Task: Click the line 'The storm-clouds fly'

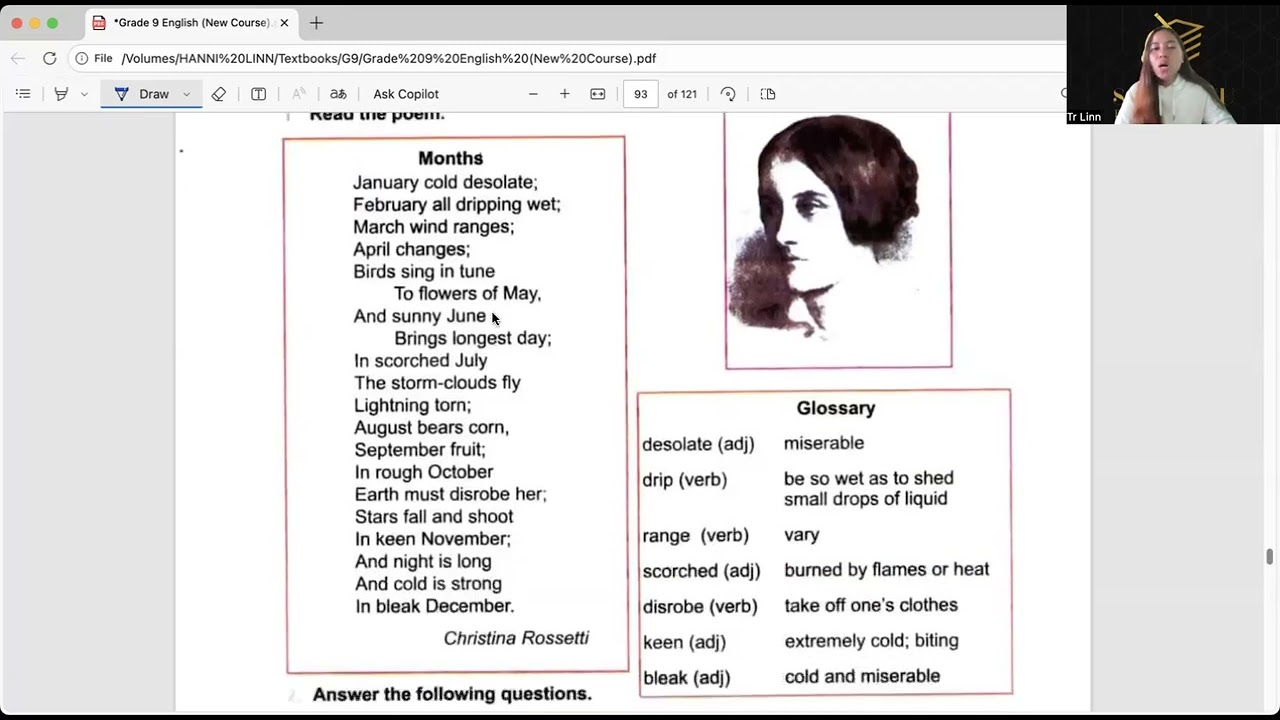Action: [437, 382]
